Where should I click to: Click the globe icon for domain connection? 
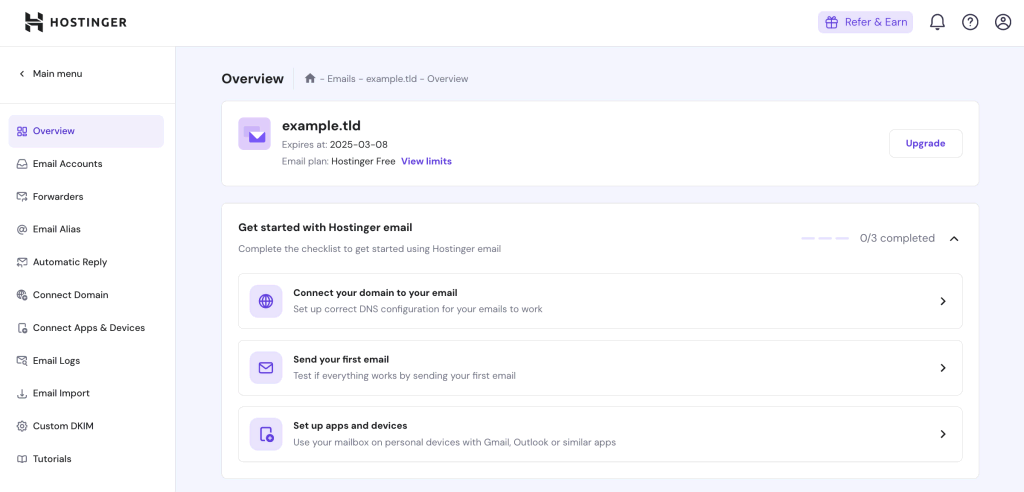266,301
